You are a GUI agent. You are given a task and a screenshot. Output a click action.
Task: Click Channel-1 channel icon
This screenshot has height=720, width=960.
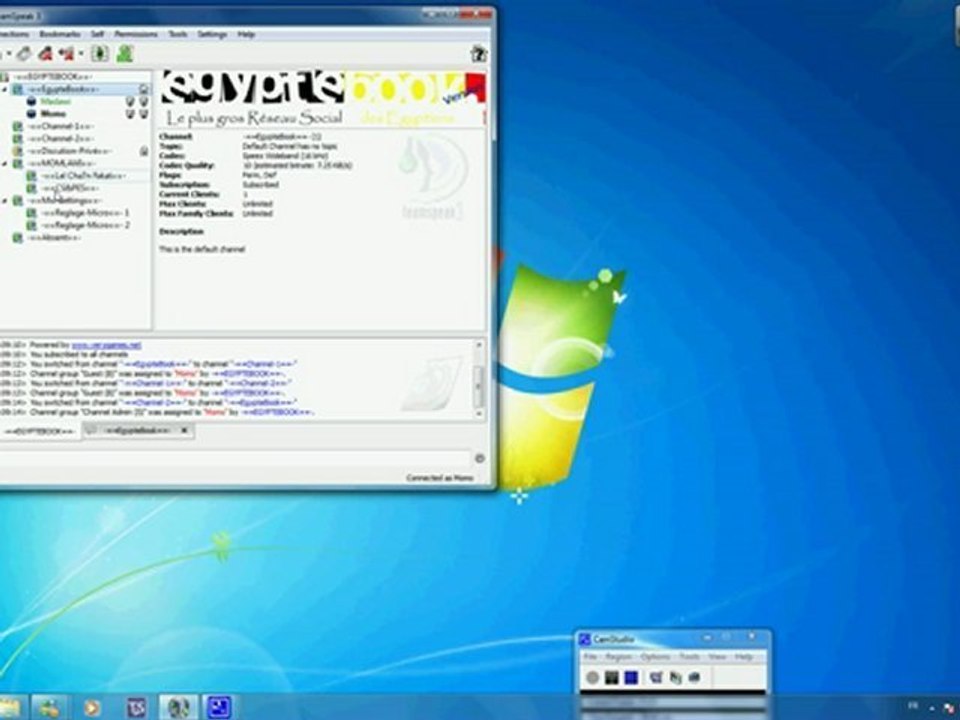coord(17,127)
